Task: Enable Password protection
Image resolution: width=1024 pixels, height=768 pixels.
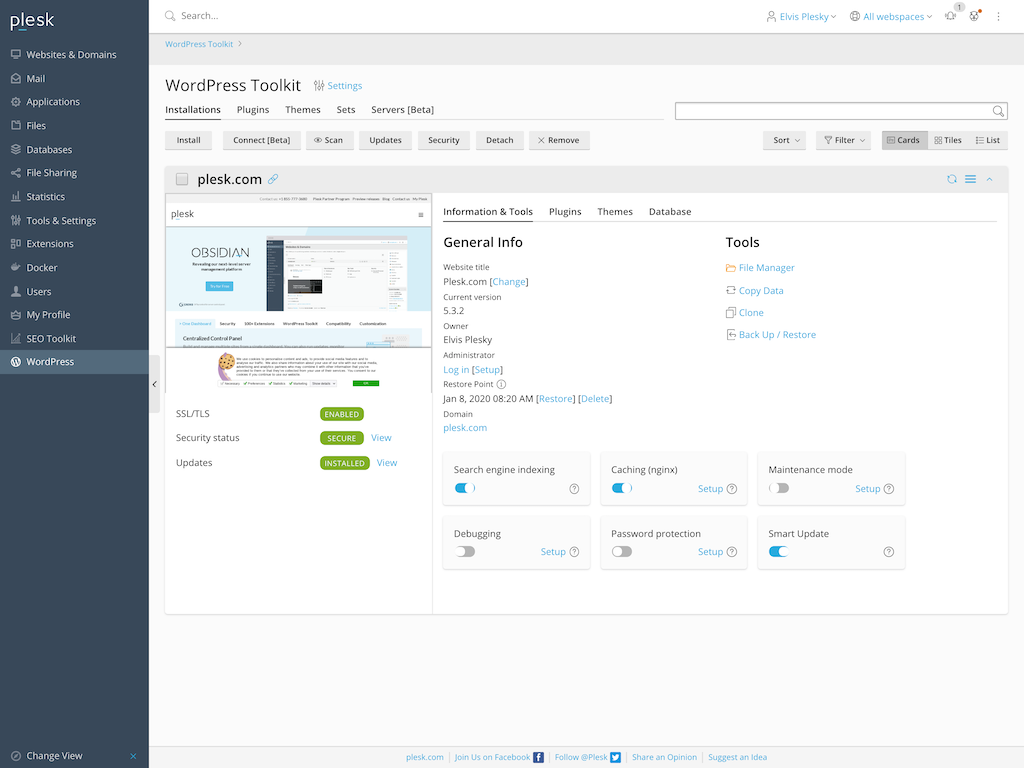Action: click(x=621, y=551)
